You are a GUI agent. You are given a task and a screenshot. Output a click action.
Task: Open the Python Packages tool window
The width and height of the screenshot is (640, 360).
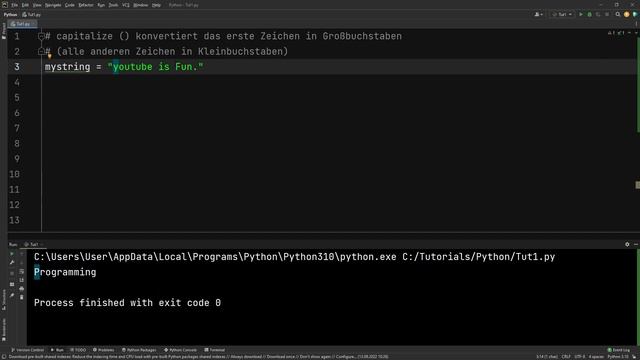coord(139,350)
